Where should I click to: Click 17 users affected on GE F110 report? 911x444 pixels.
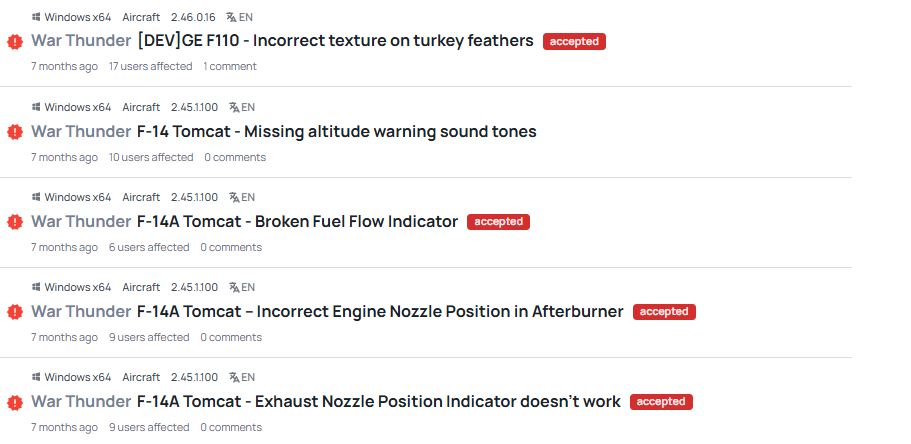150,66
